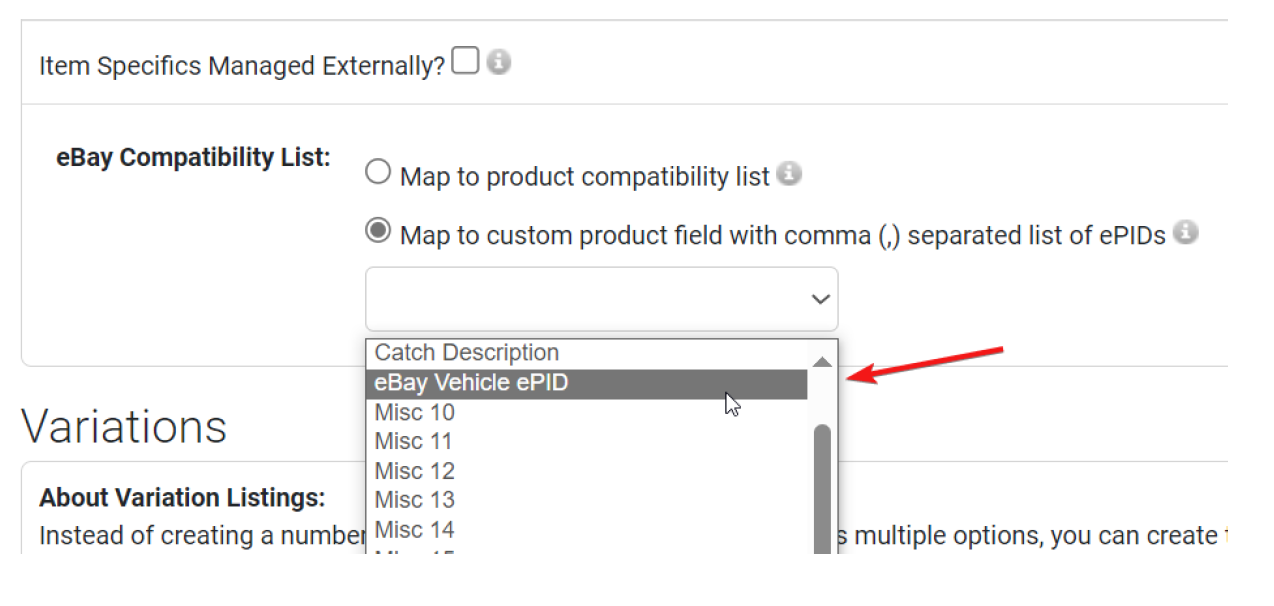Click the Variations heading
The width and height of the screenshot is (1274, 606).
[124, 426]
